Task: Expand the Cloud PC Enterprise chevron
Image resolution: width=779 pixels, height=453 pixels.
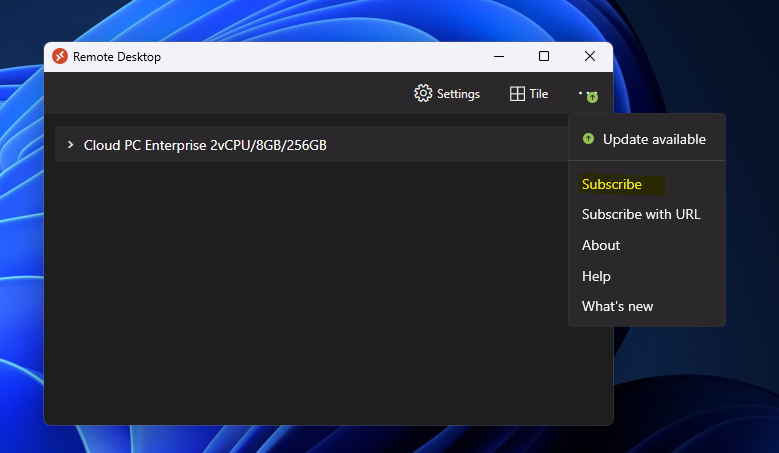Action: coord(71,145)
